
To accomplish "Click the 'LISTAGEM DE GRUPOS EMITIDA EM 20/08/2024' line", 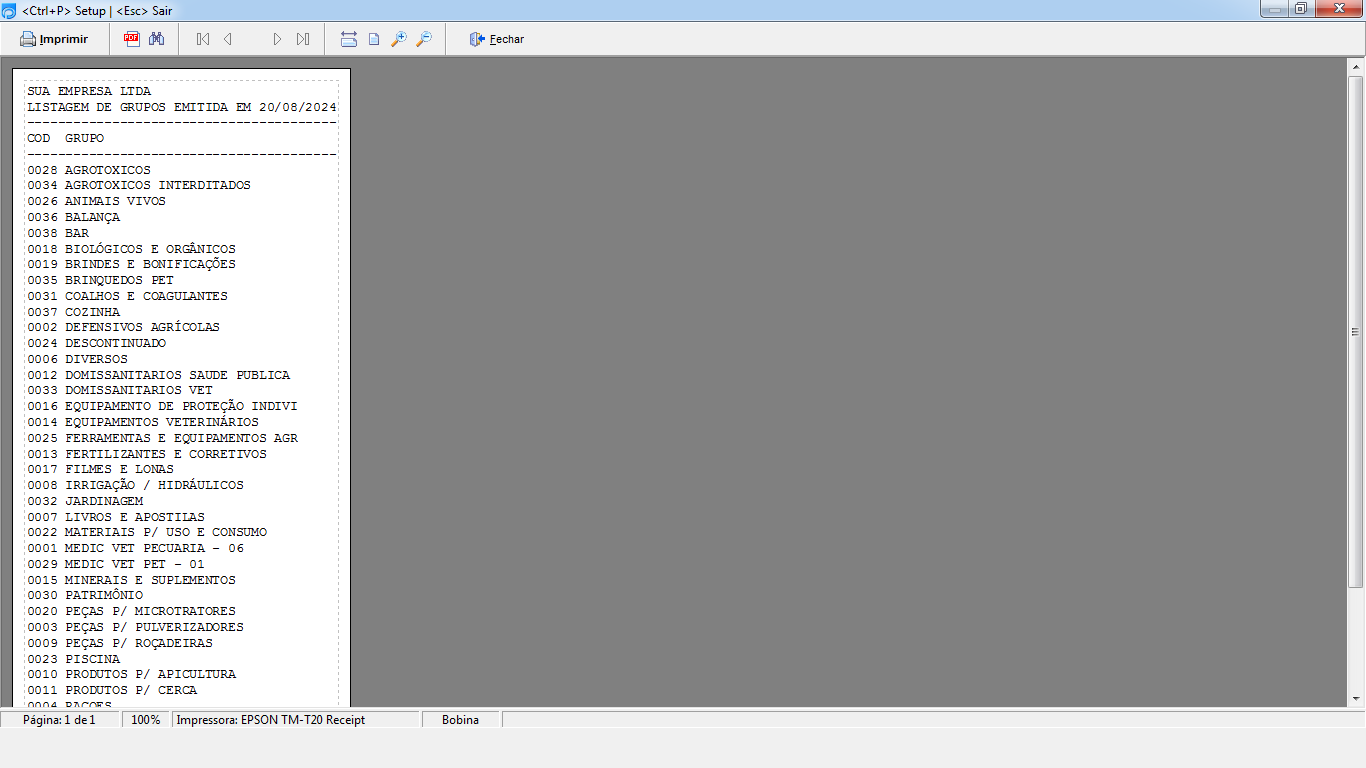I will [182, 107].
